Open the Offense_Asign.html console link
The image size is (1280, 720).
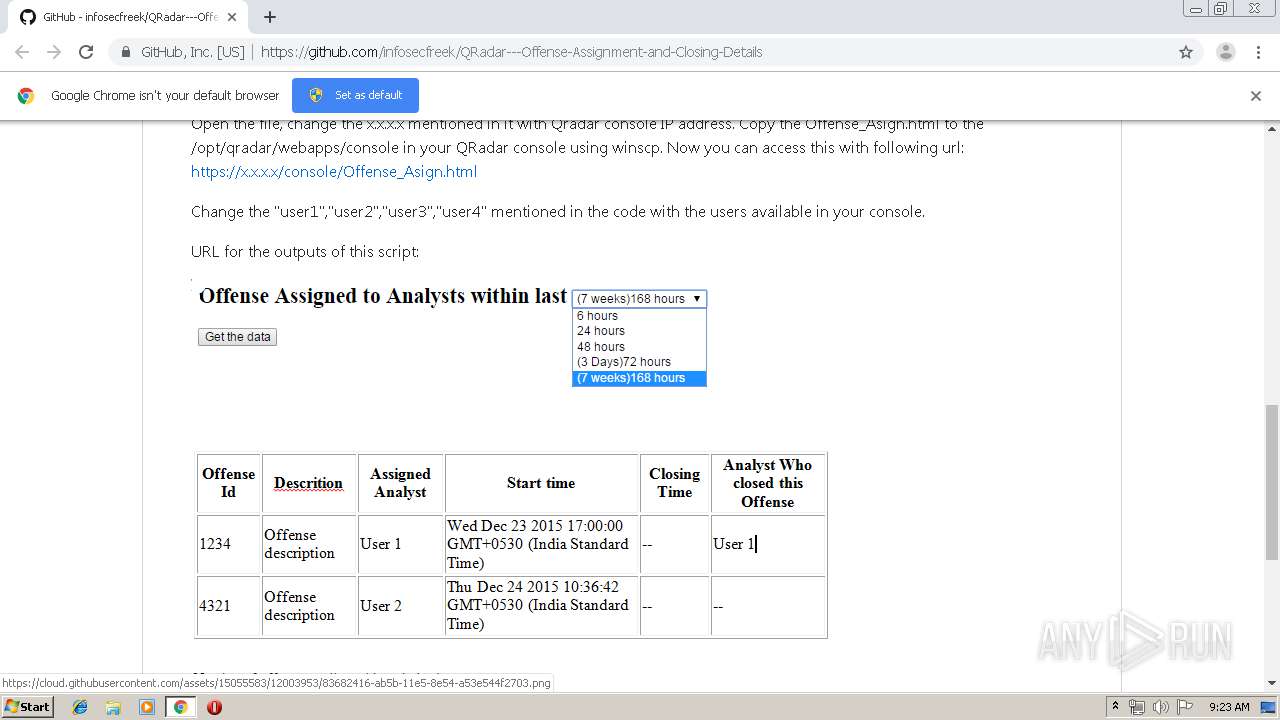(x=334, y=171)
